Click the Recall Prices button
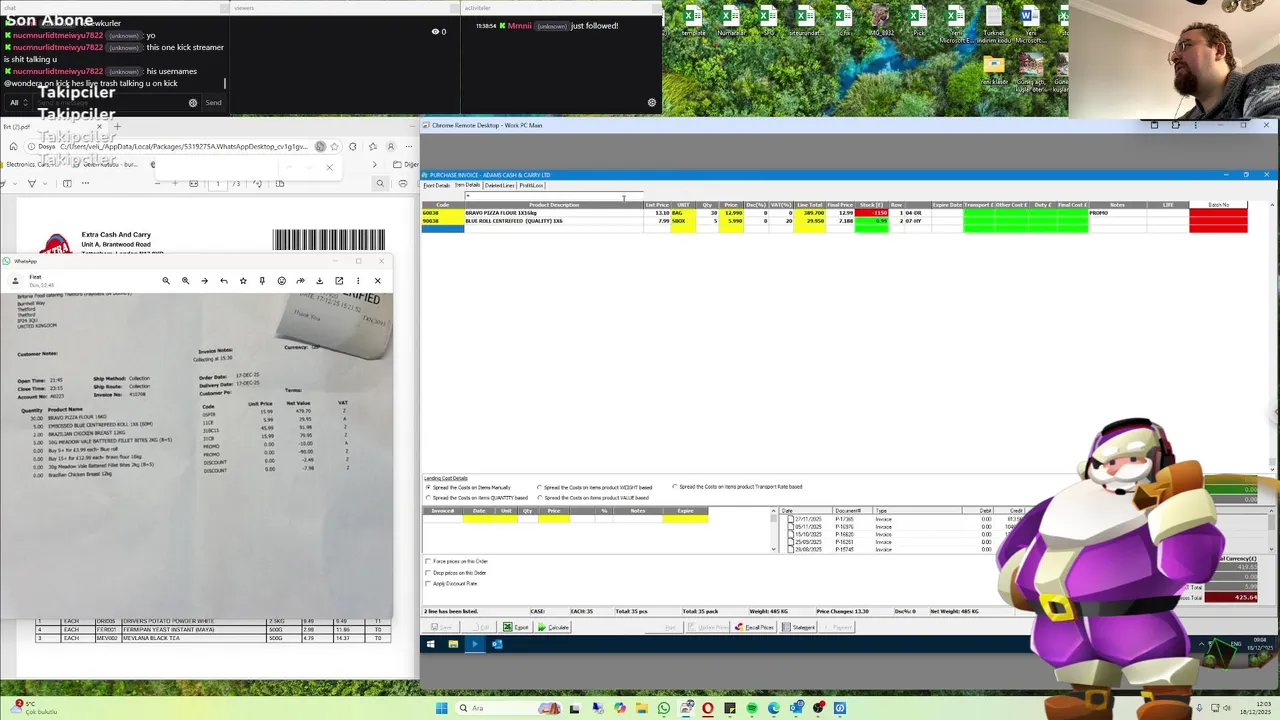The image size is (1280, 720). tap(754, 627)
